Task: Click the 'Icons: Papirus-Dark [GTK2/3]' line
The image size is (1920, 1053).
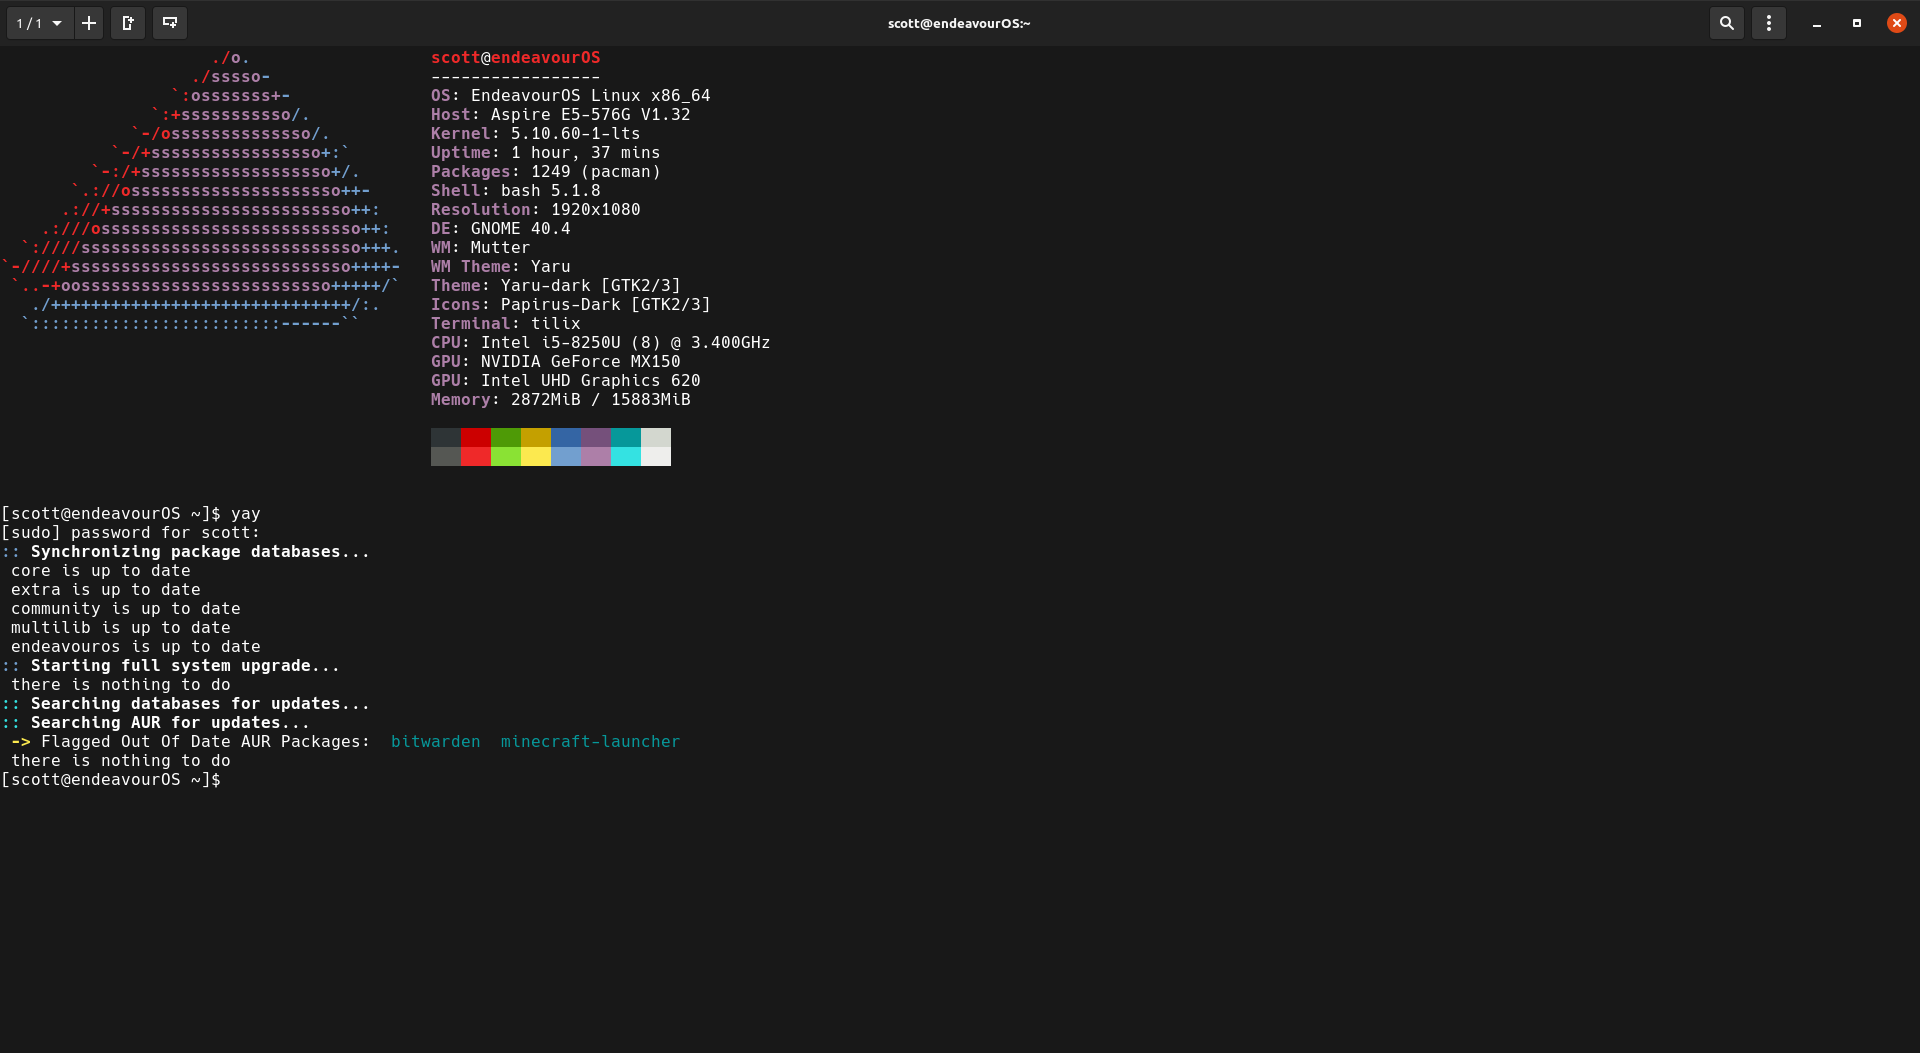Action: [571, 305]
